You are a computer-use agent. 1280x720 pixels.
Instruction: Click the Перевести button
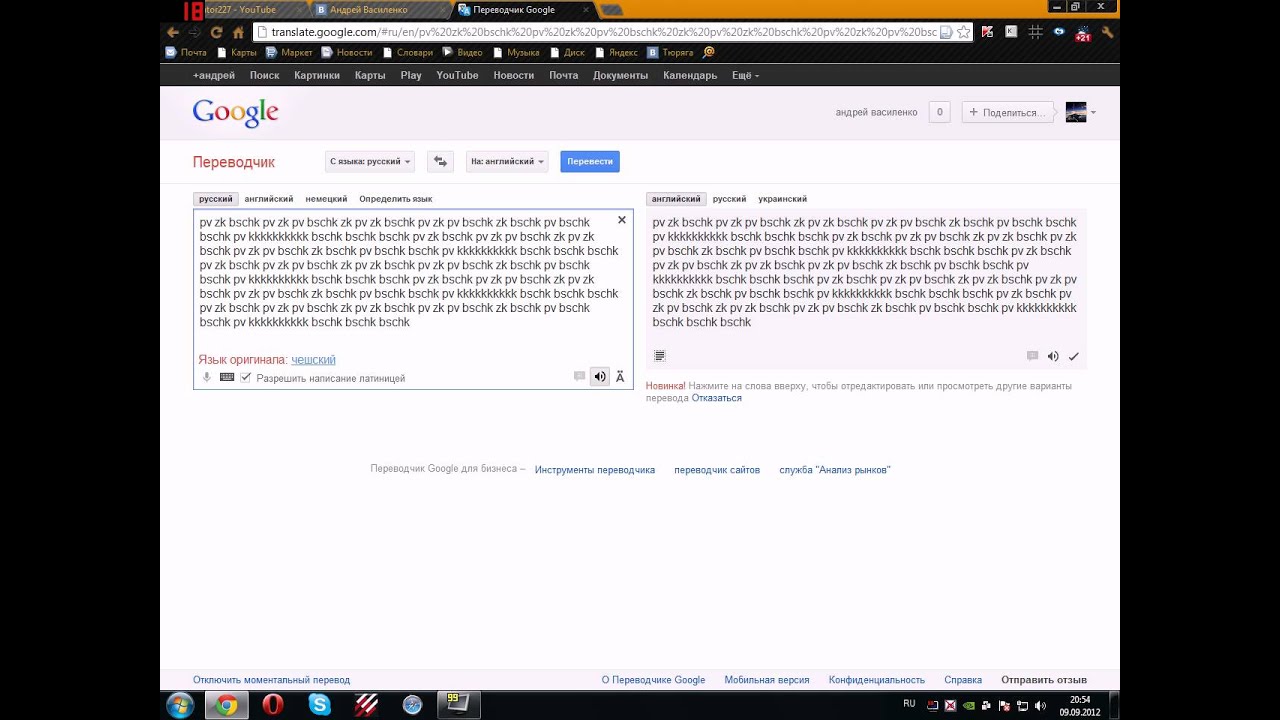click(590, 161)
